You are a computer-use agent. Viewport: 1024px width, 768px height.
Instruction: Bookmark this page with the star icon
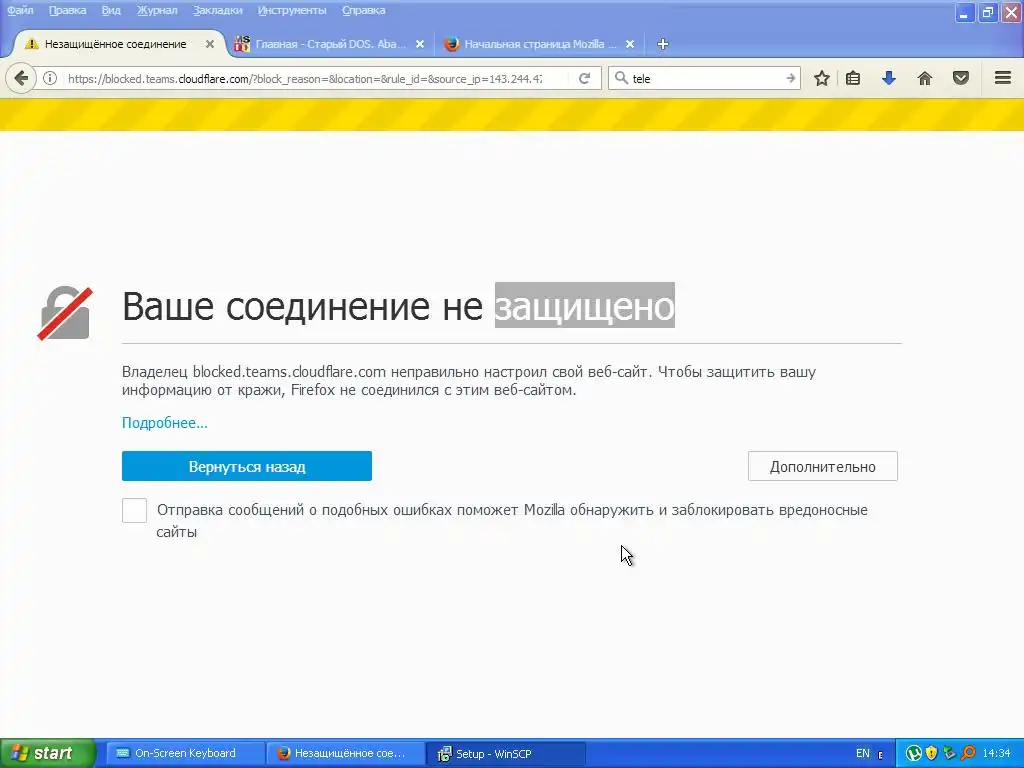coord(822,78)
